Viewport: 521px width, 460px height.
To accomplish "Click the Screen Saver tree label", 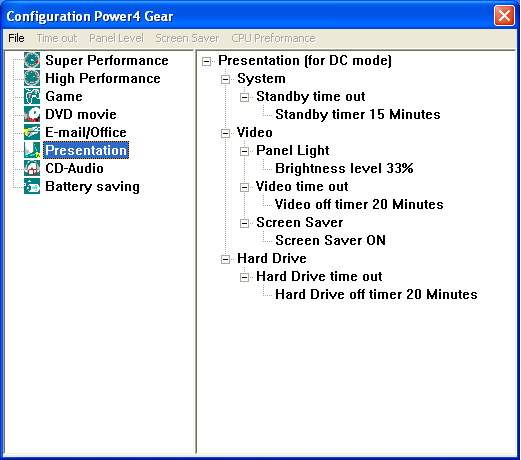I will (299, 222).
